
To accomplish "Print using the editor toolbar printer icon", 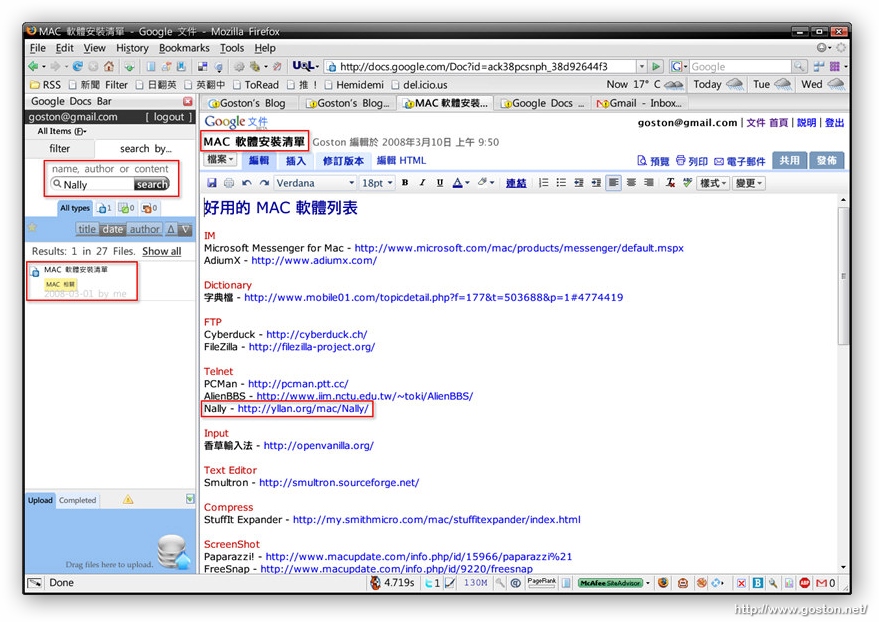I will [229, 183].
